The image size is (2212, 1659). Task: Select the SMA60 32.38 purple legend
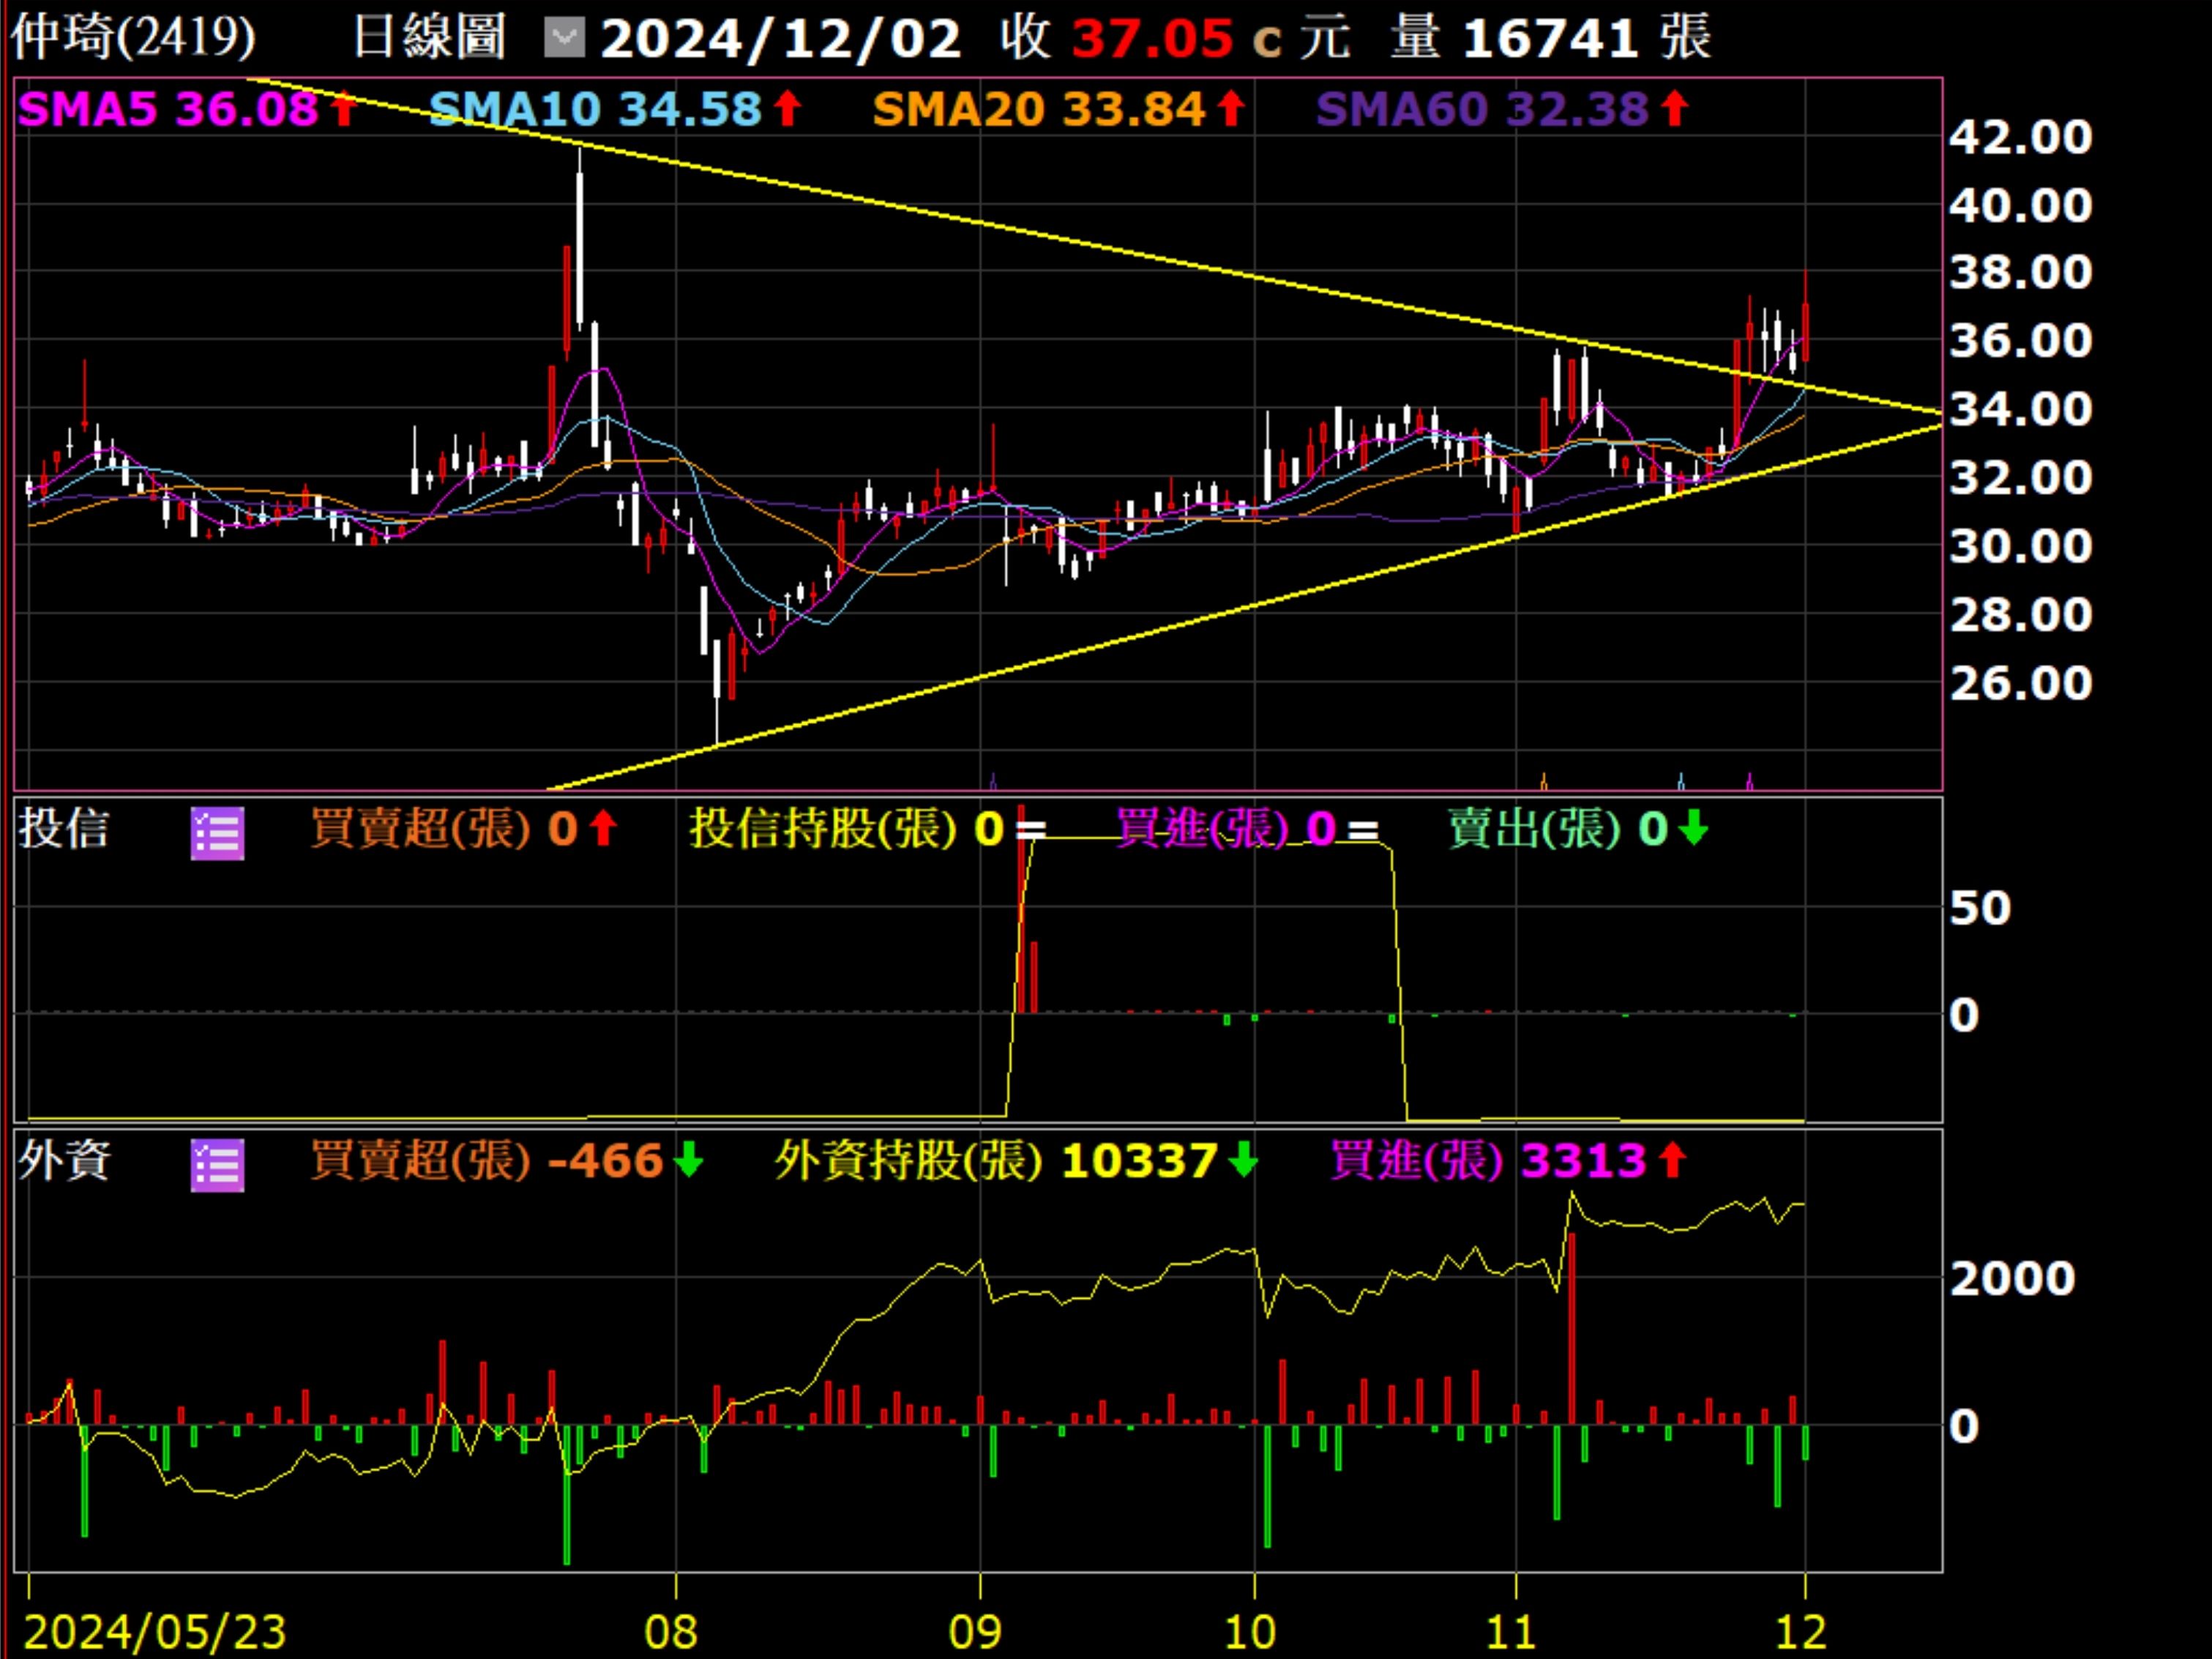click(x=1481, y=109)
